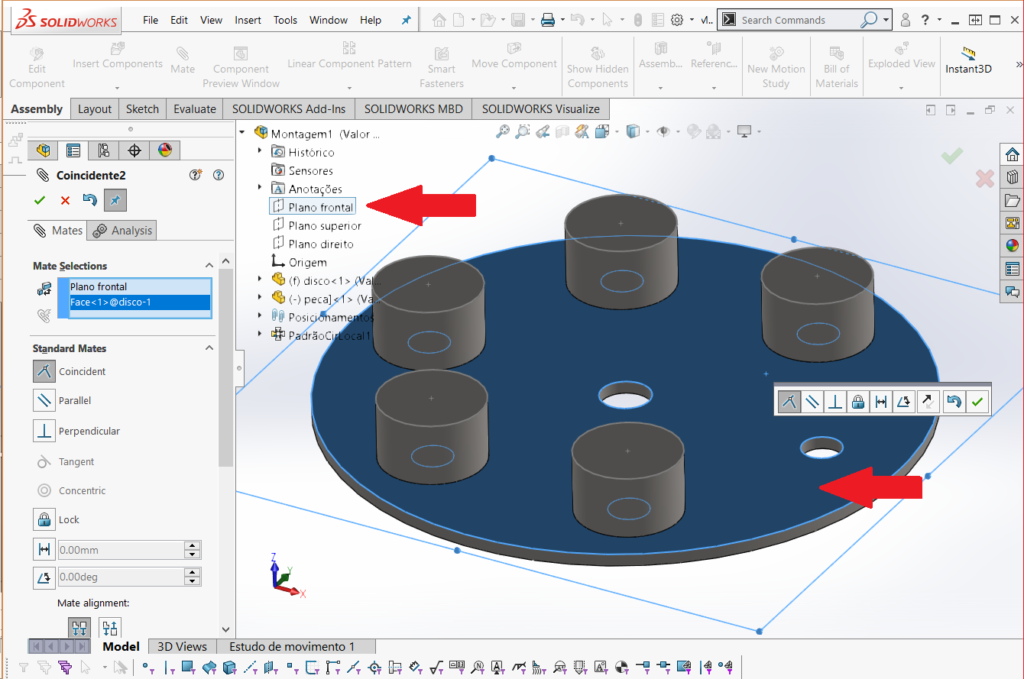The image size is (1024, 679).
Task: Switch to the Evaluate tab
Action: tap(194, 109)
